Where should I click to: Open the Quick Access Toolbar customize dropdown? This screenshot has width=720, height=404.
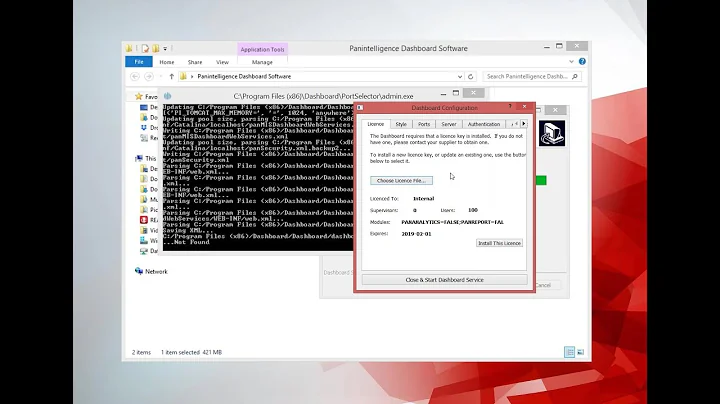click(x=165, y=49)
